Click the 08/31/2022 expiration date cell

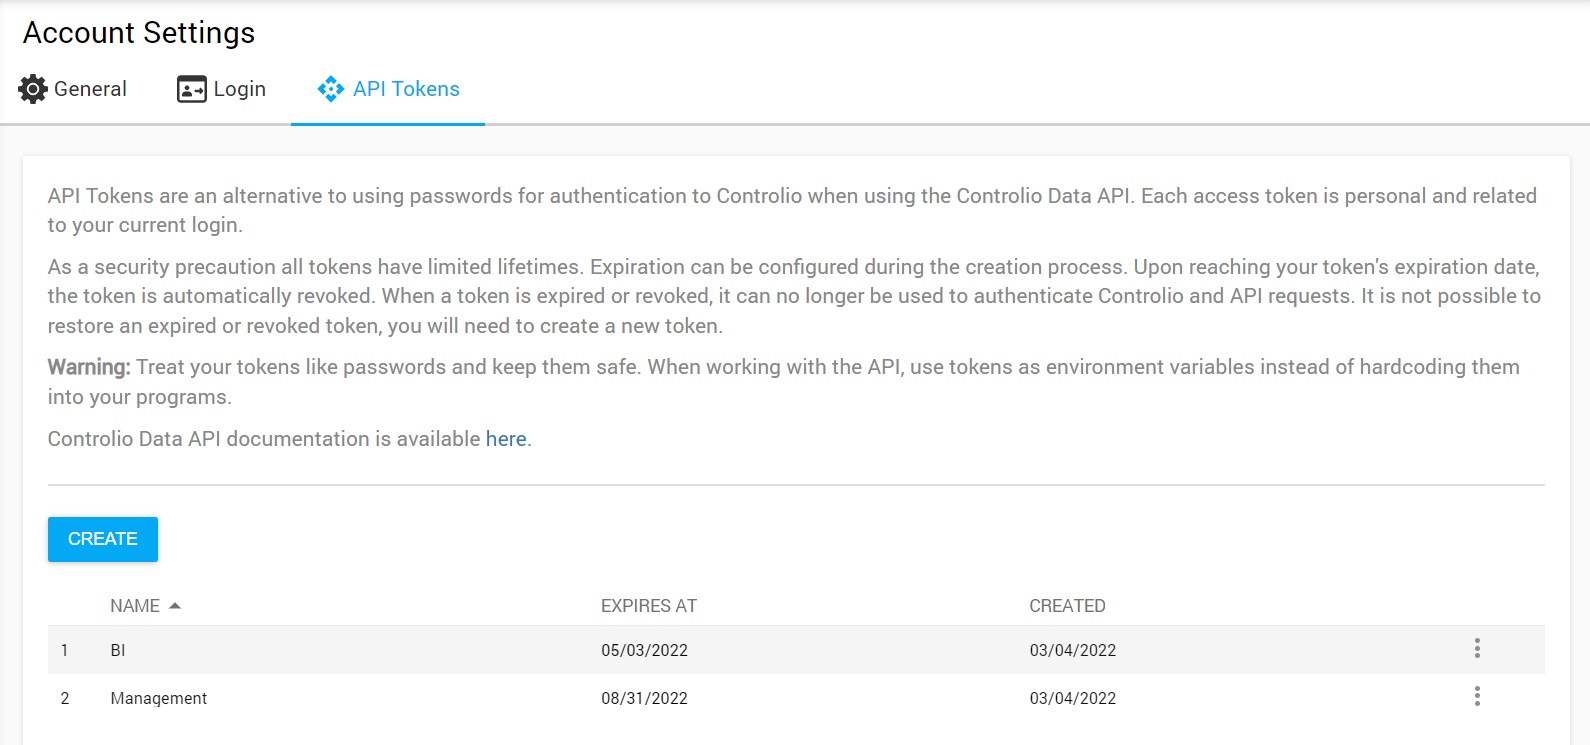click(644, 698)
